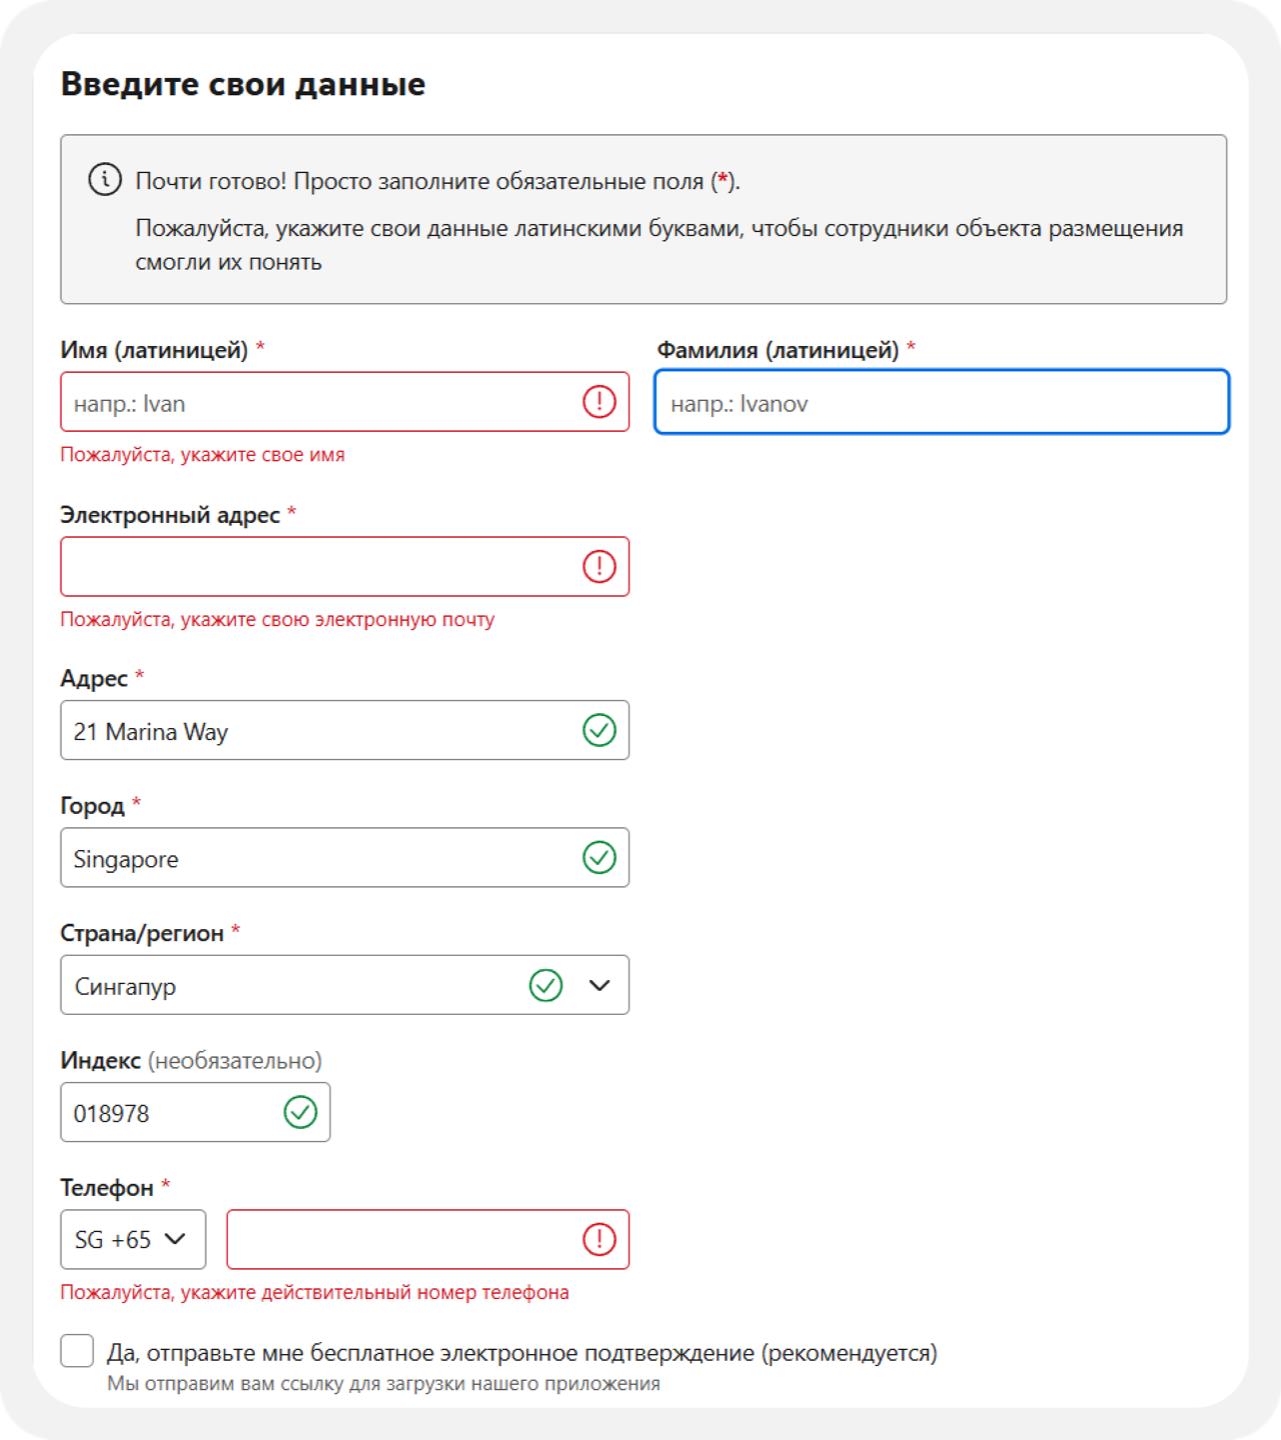This screenshot has width=1281, height=1440.
Task: Click the Фамилия (латиницей) last name field
Action: 942,402
